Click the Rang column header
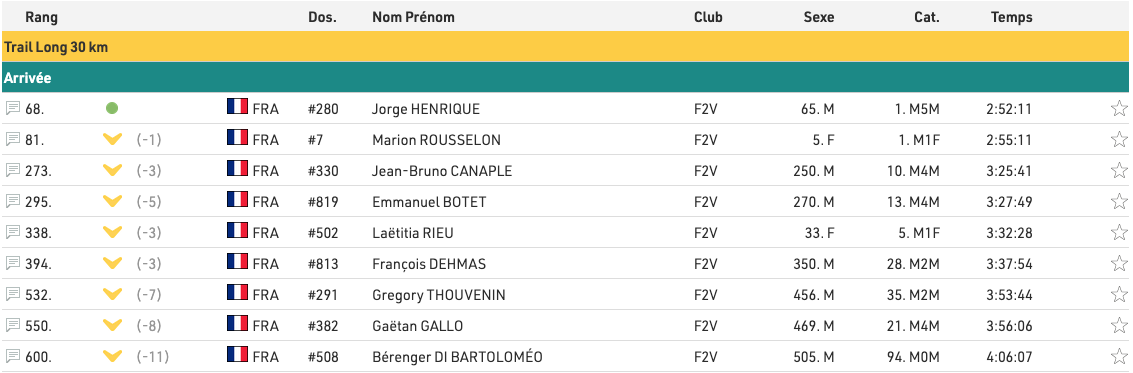 (x=42, y=17)
